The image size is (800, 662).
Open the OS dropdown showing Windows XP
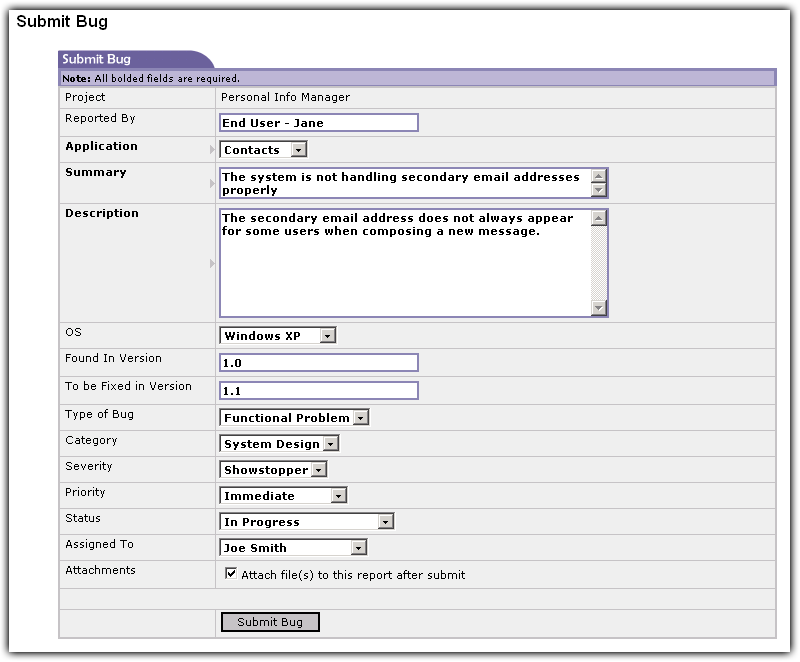pyautogui.click(x=327, y=336)
